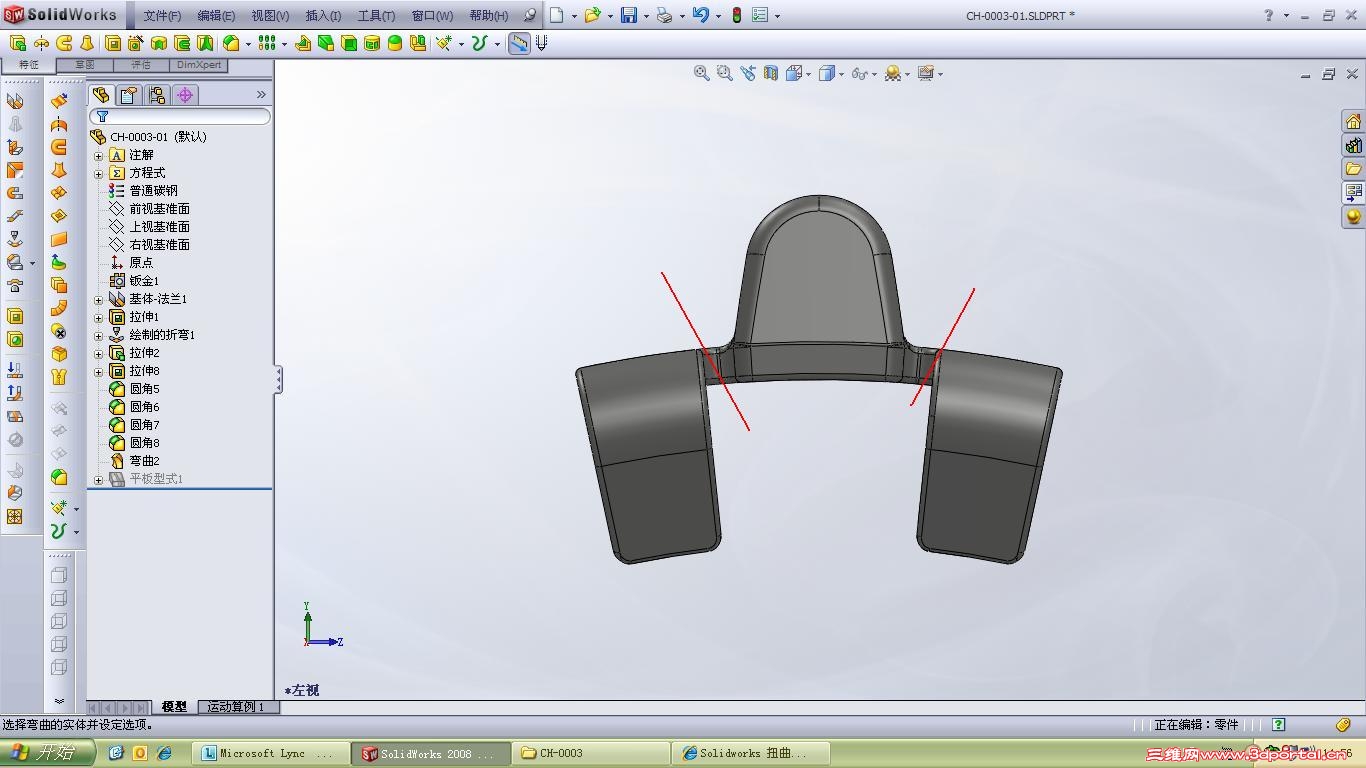Click the fillet icon in top toolbar
Image resolution: width=1366 pixels, height=768 pixels.
(x=232, y=43)
